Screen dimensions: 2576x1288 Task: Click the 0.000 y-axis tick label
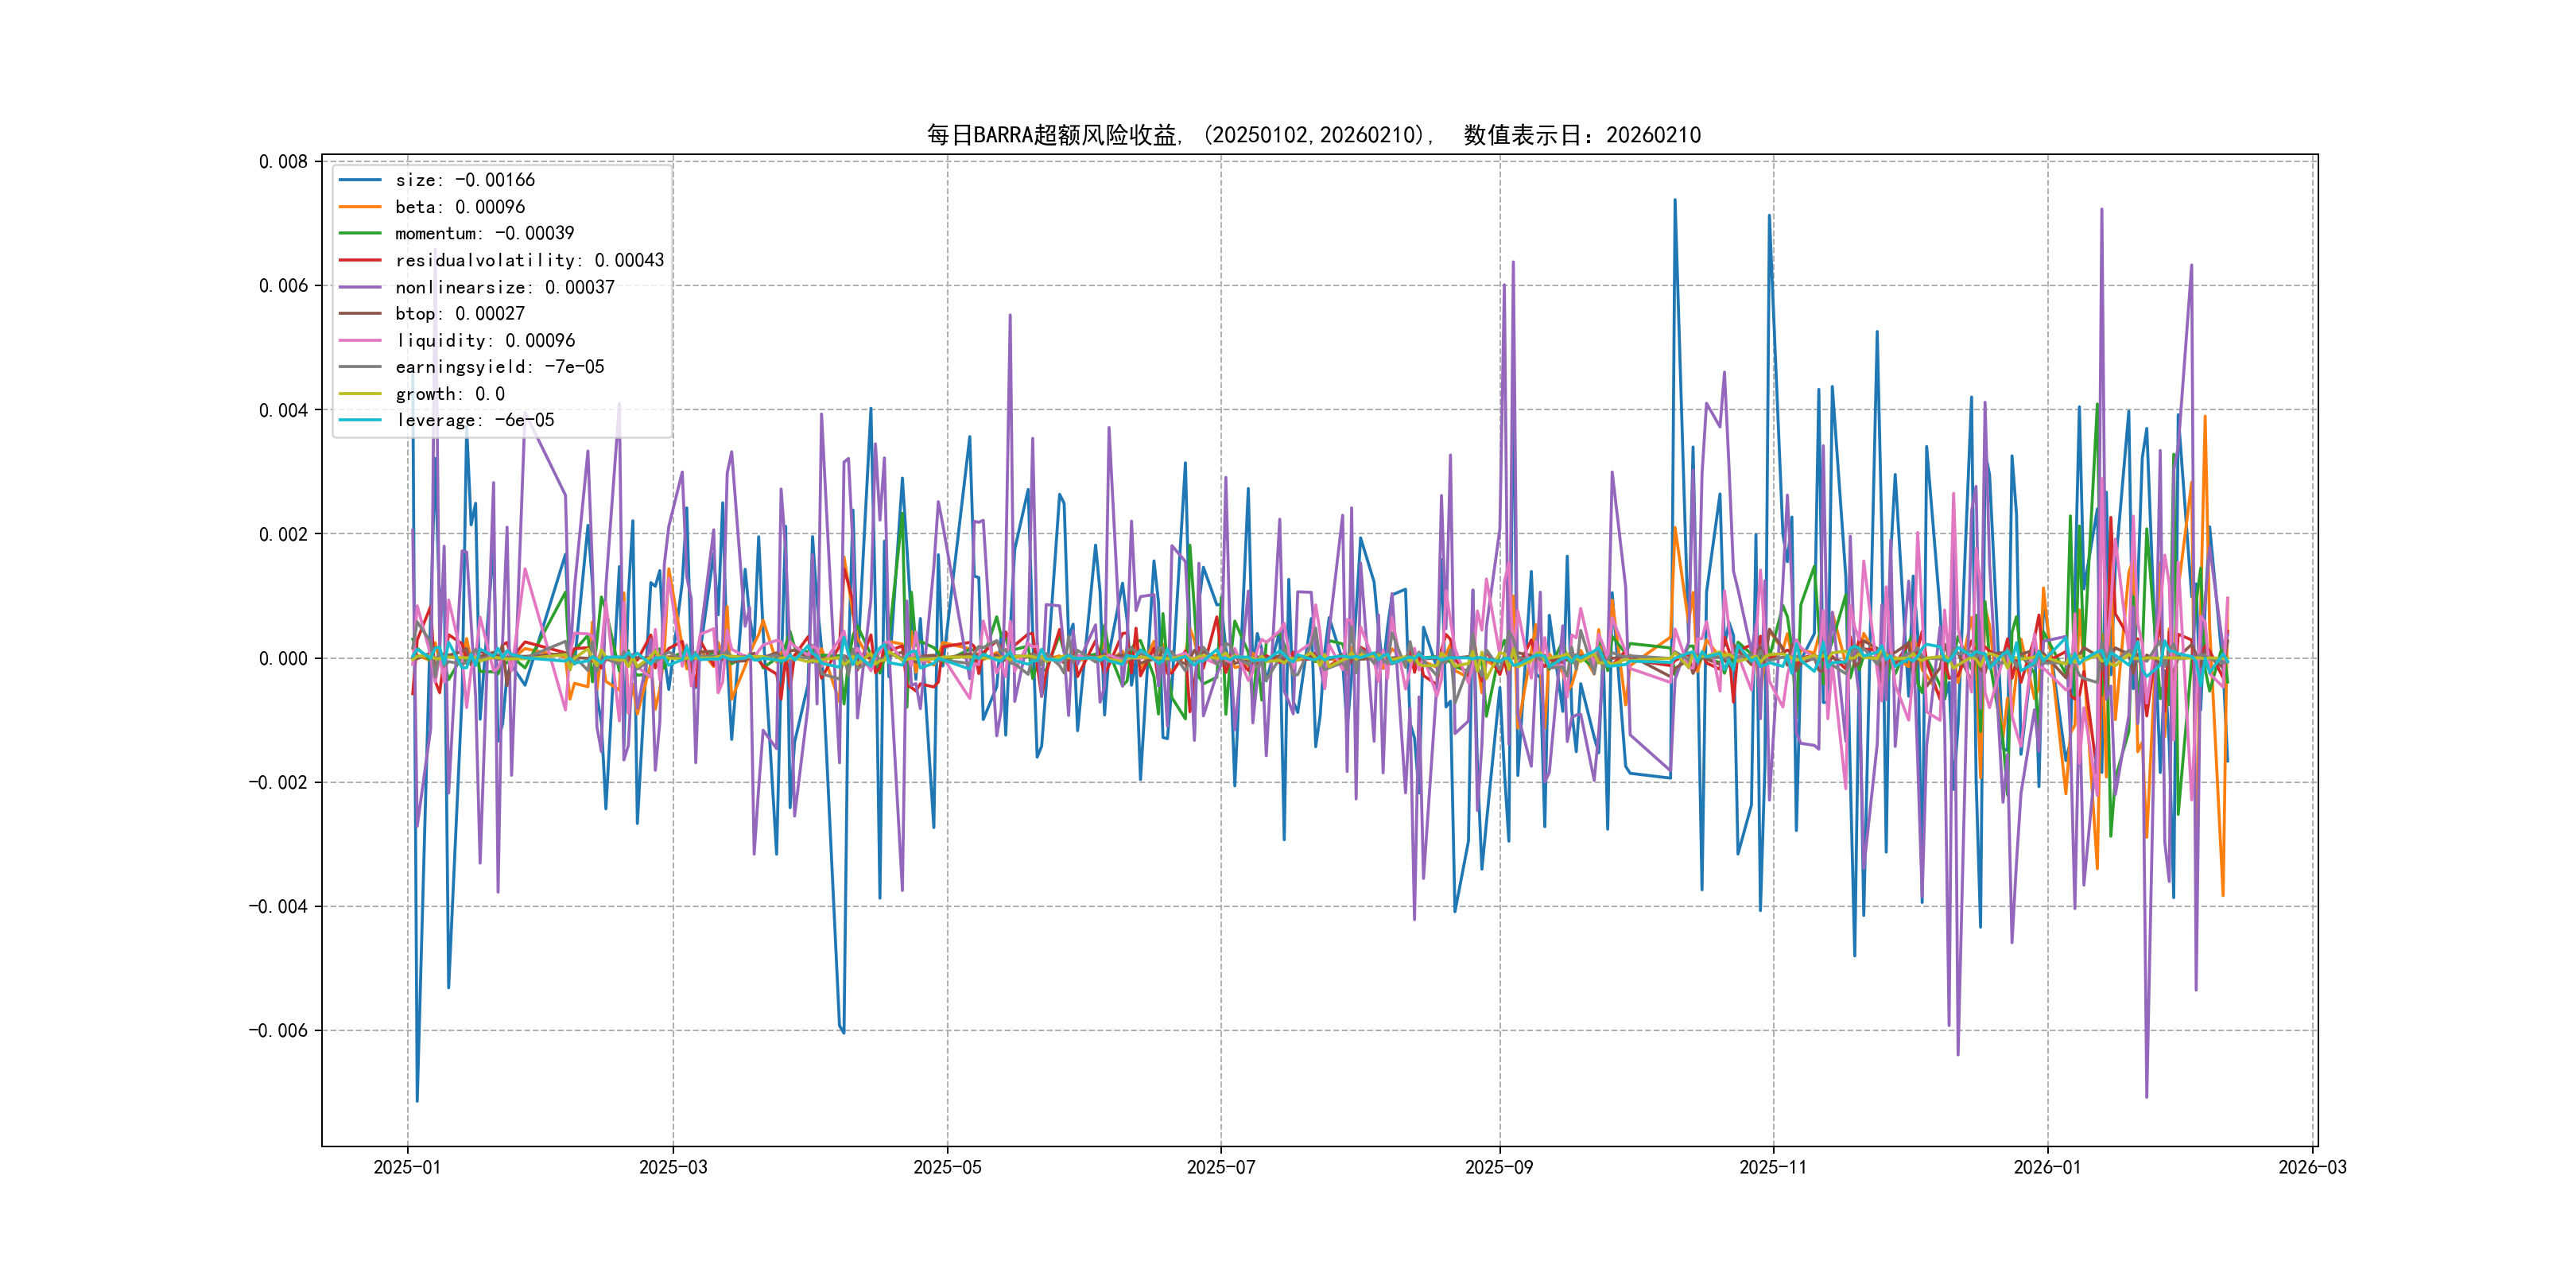point(283,658)
